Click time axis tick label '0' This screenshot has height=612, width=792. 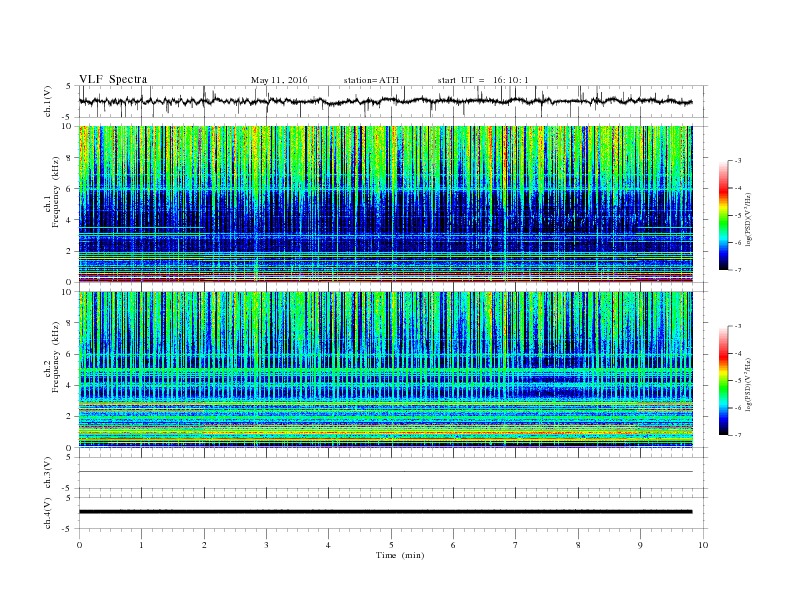pyautogui.click(x=79, y=545)
